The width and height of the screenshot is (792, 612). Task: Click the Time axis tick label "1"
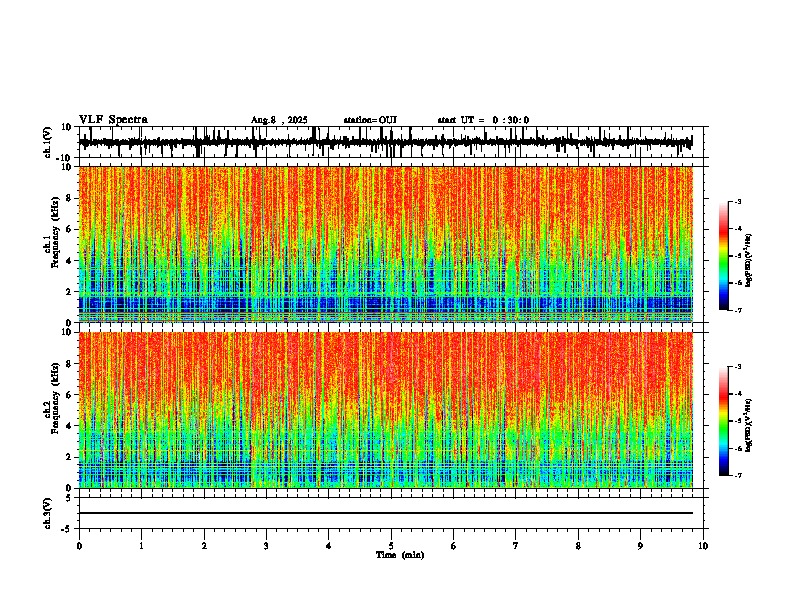[x=141, y=546]
